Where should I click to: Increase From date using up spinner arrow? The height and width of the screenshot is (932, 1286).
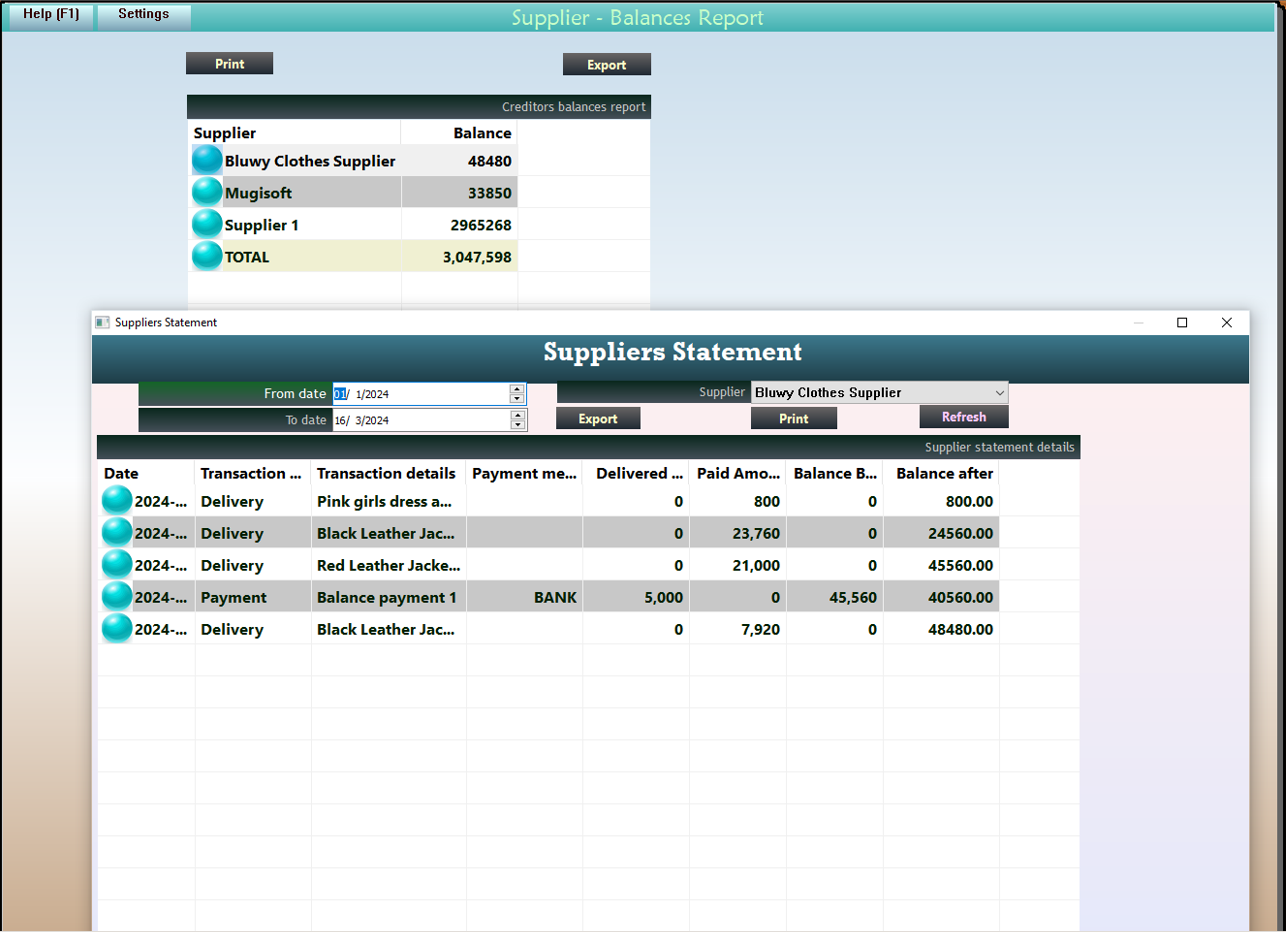tap(517, 389)
